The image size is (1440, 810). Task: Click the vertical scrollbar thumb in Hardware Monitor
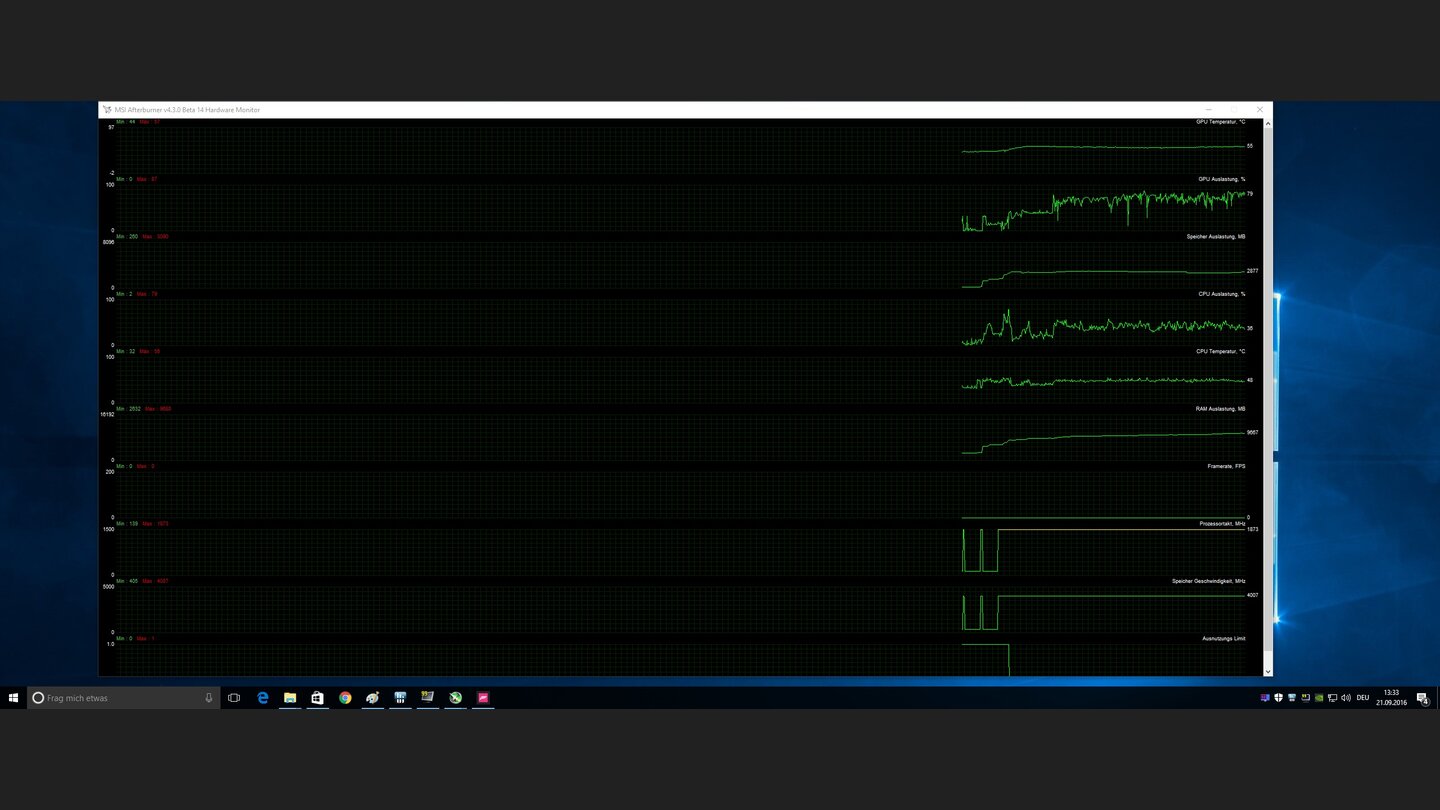tap(1268, 388)
